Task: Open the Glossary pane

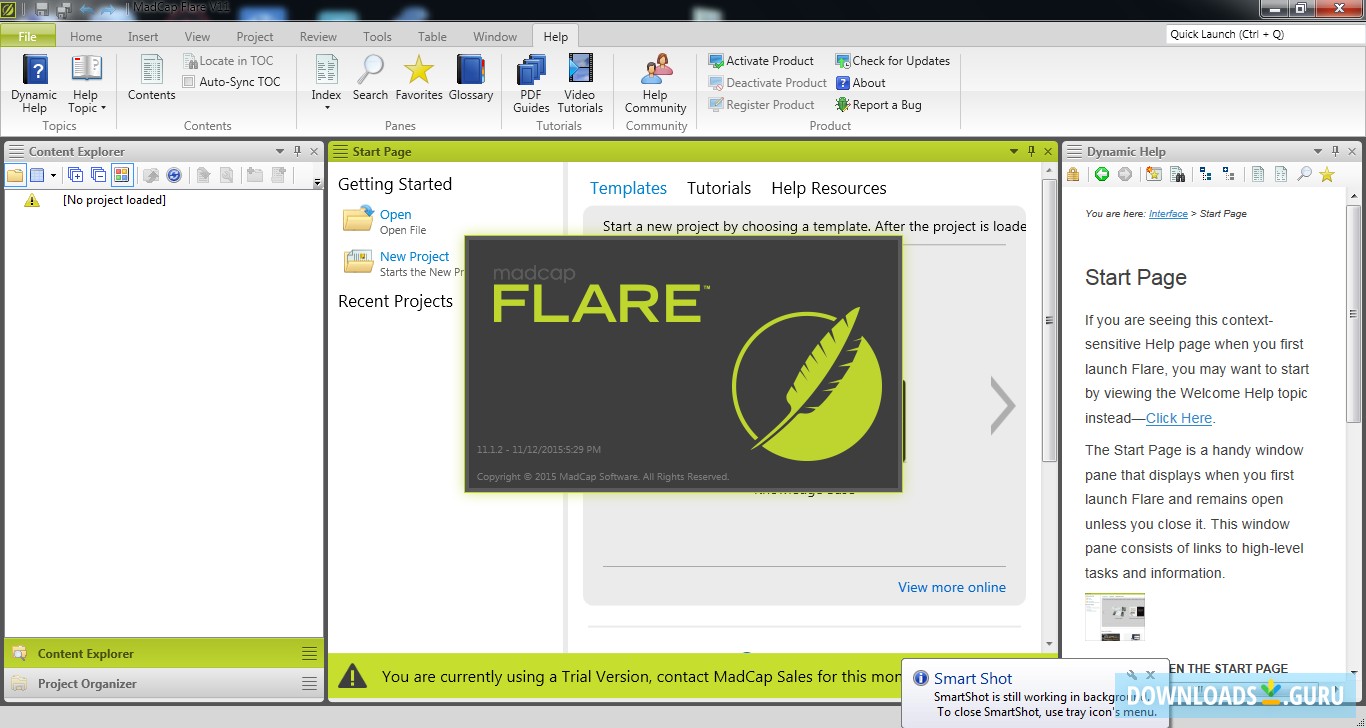Action: pyautogui.click(x=471, y=78)
